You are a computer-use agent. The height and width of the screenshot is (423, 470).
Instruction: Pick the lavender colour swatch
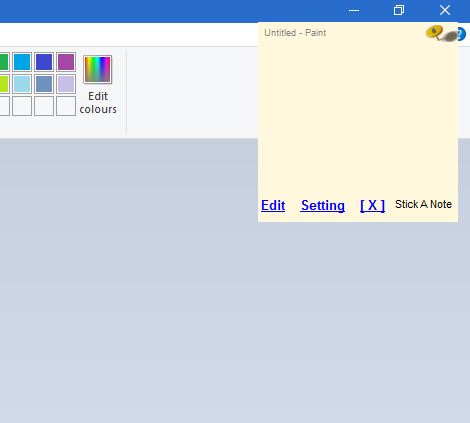(66, 84)
